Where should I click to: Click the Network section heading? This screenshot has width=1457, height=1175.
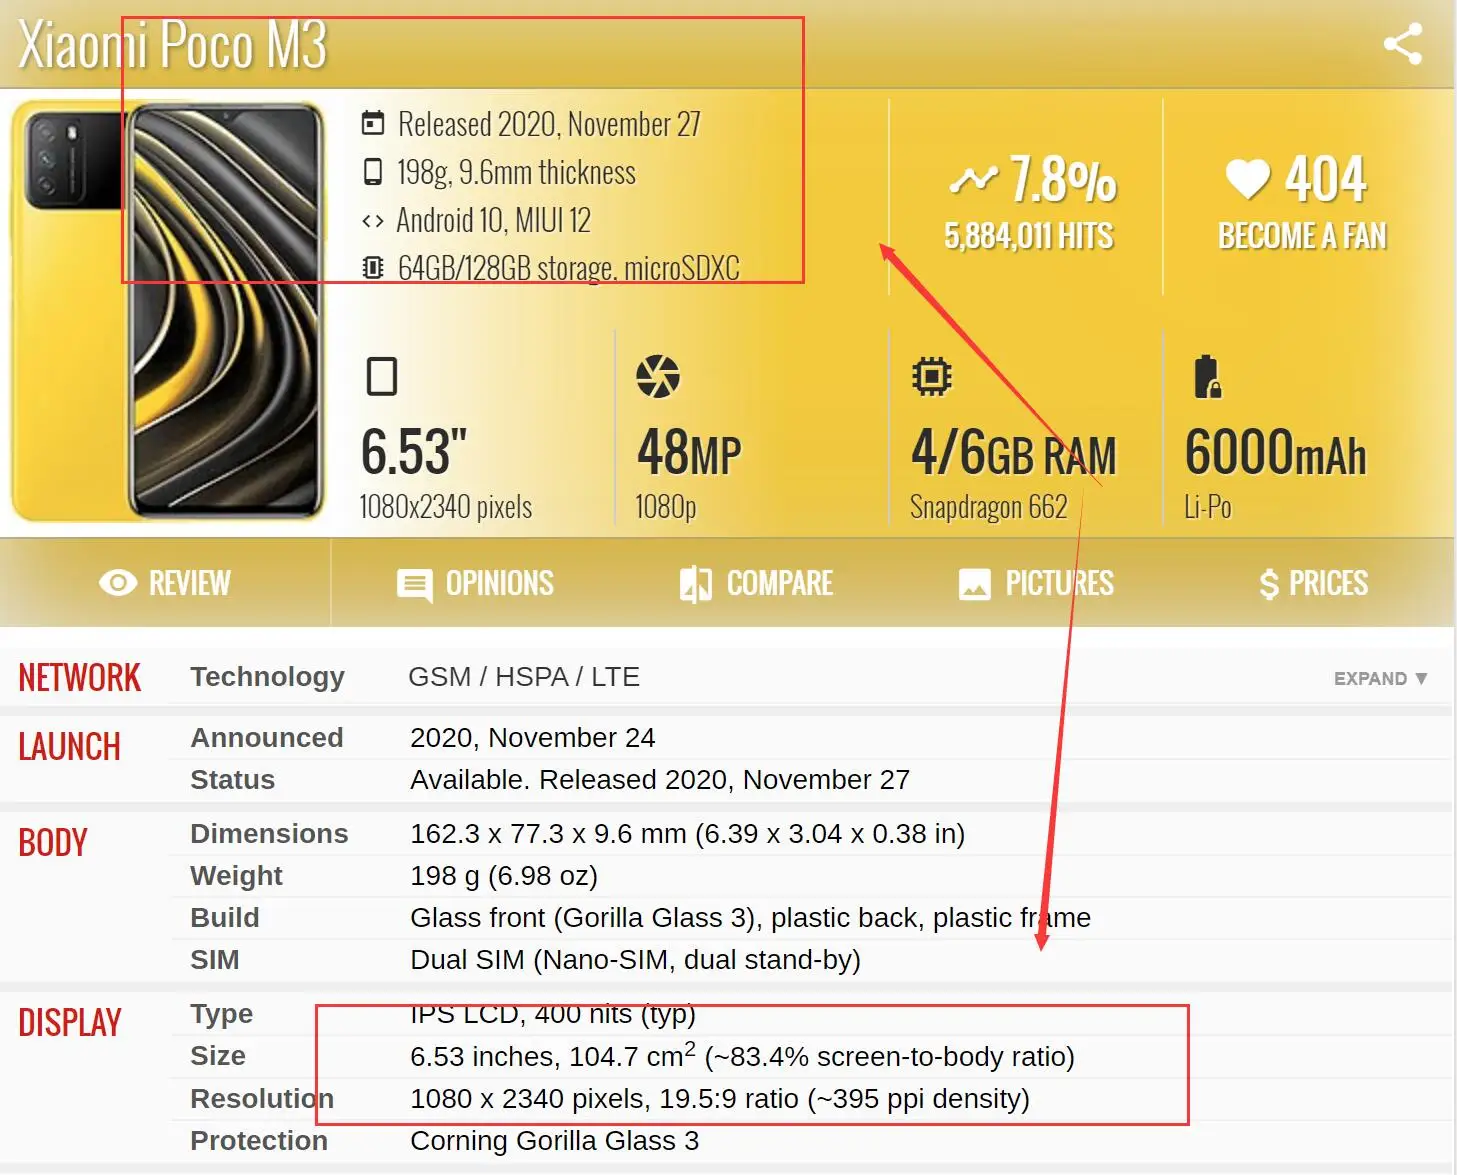[x=80, y=678]
